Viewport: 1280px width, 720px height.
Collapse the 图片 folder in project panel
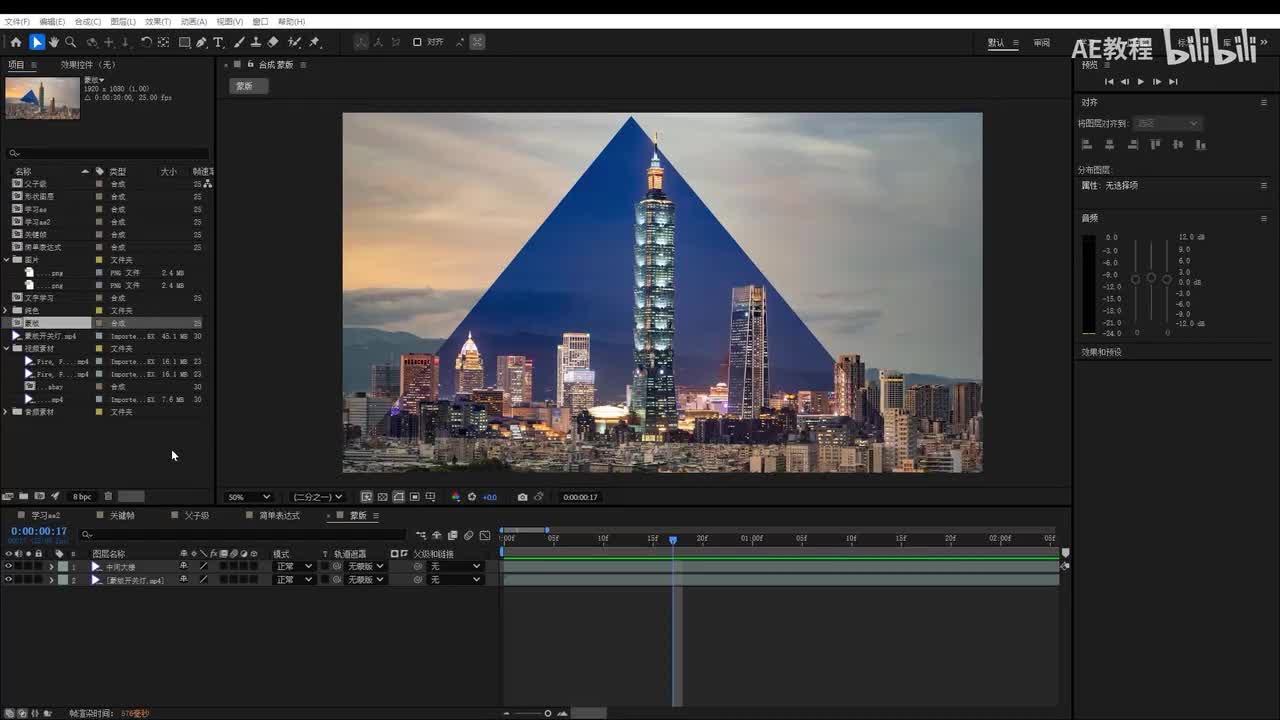[x=6, y=260]
